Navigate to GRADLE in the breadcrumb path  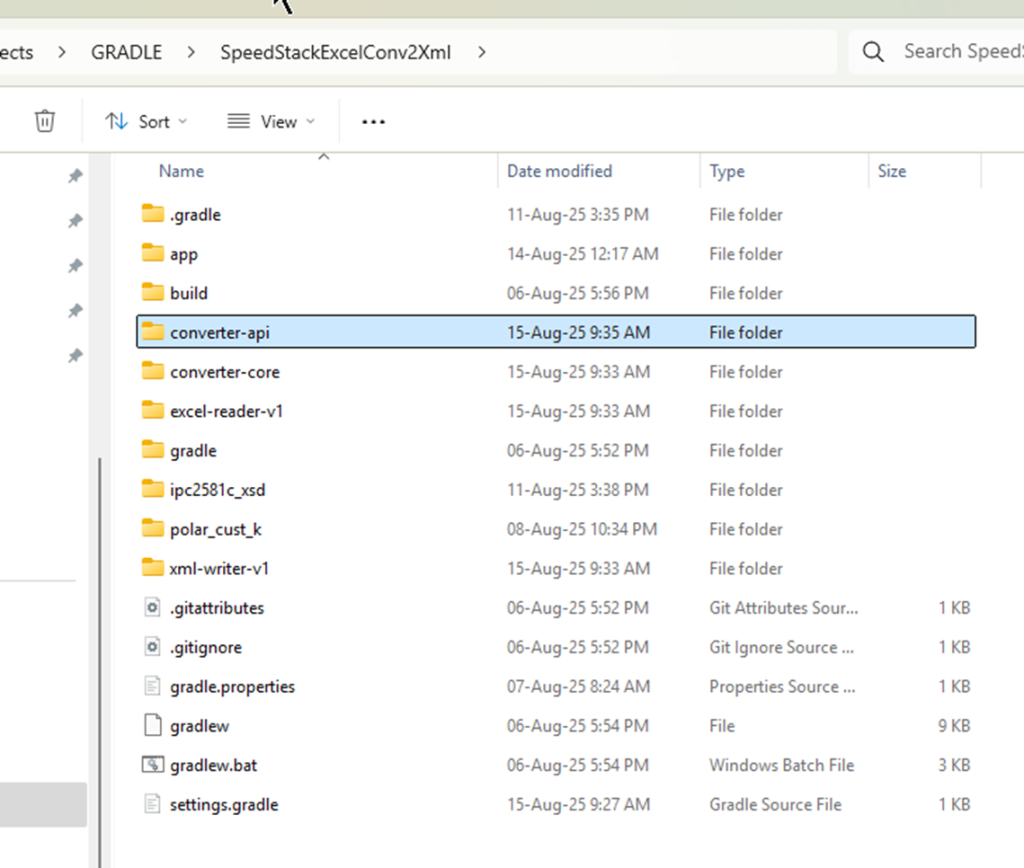(126, 52)
